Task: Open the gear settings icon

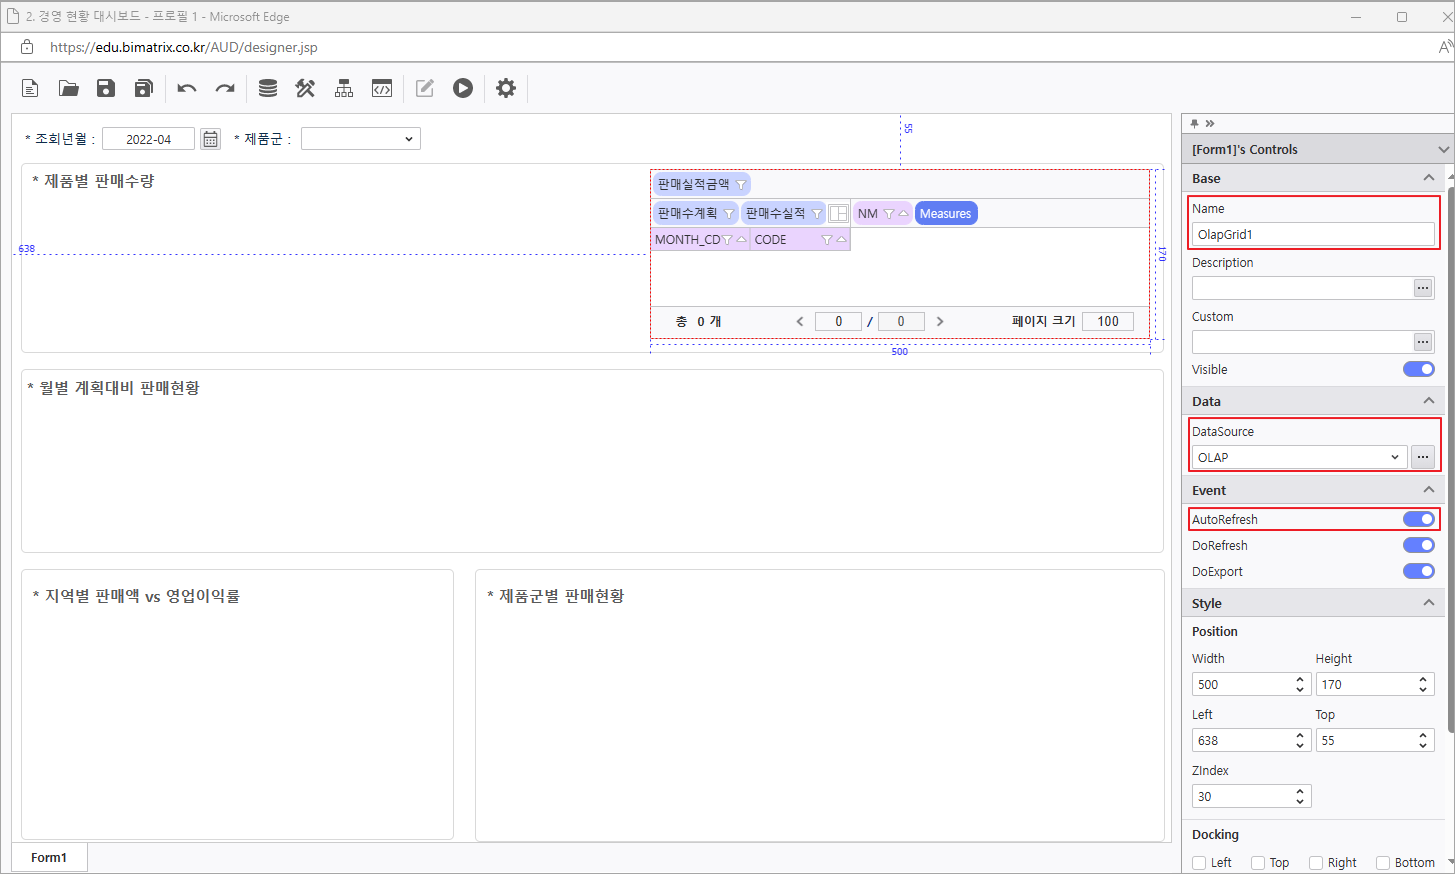Action: (x=506, y=88)
